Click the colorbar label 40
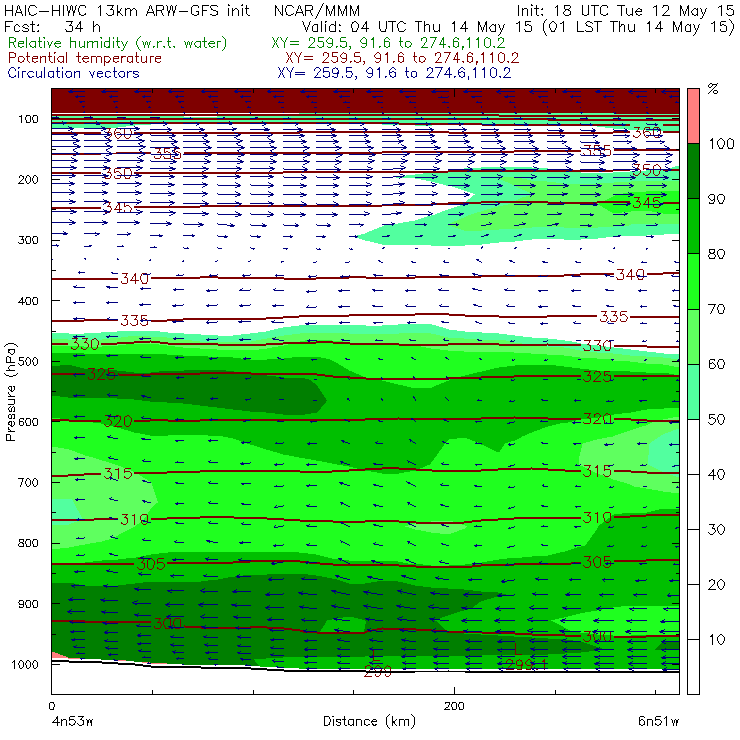 (x=716, y=474)
